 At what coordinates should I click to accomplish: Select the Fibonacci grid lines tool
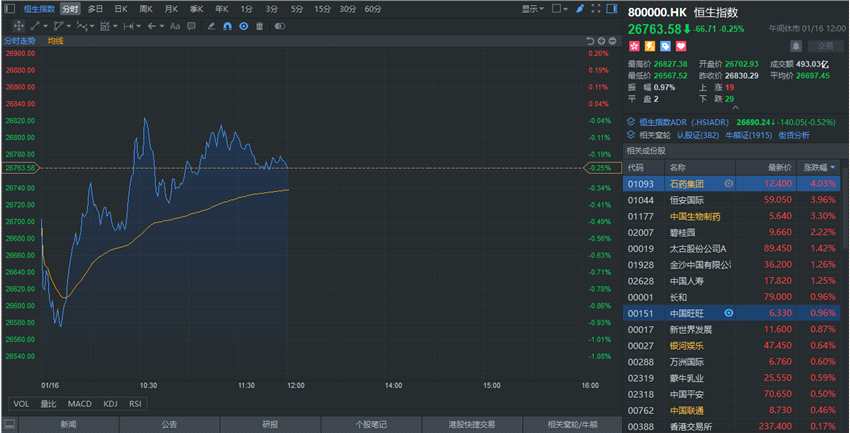pyautogui.click(x=105, y=26)
